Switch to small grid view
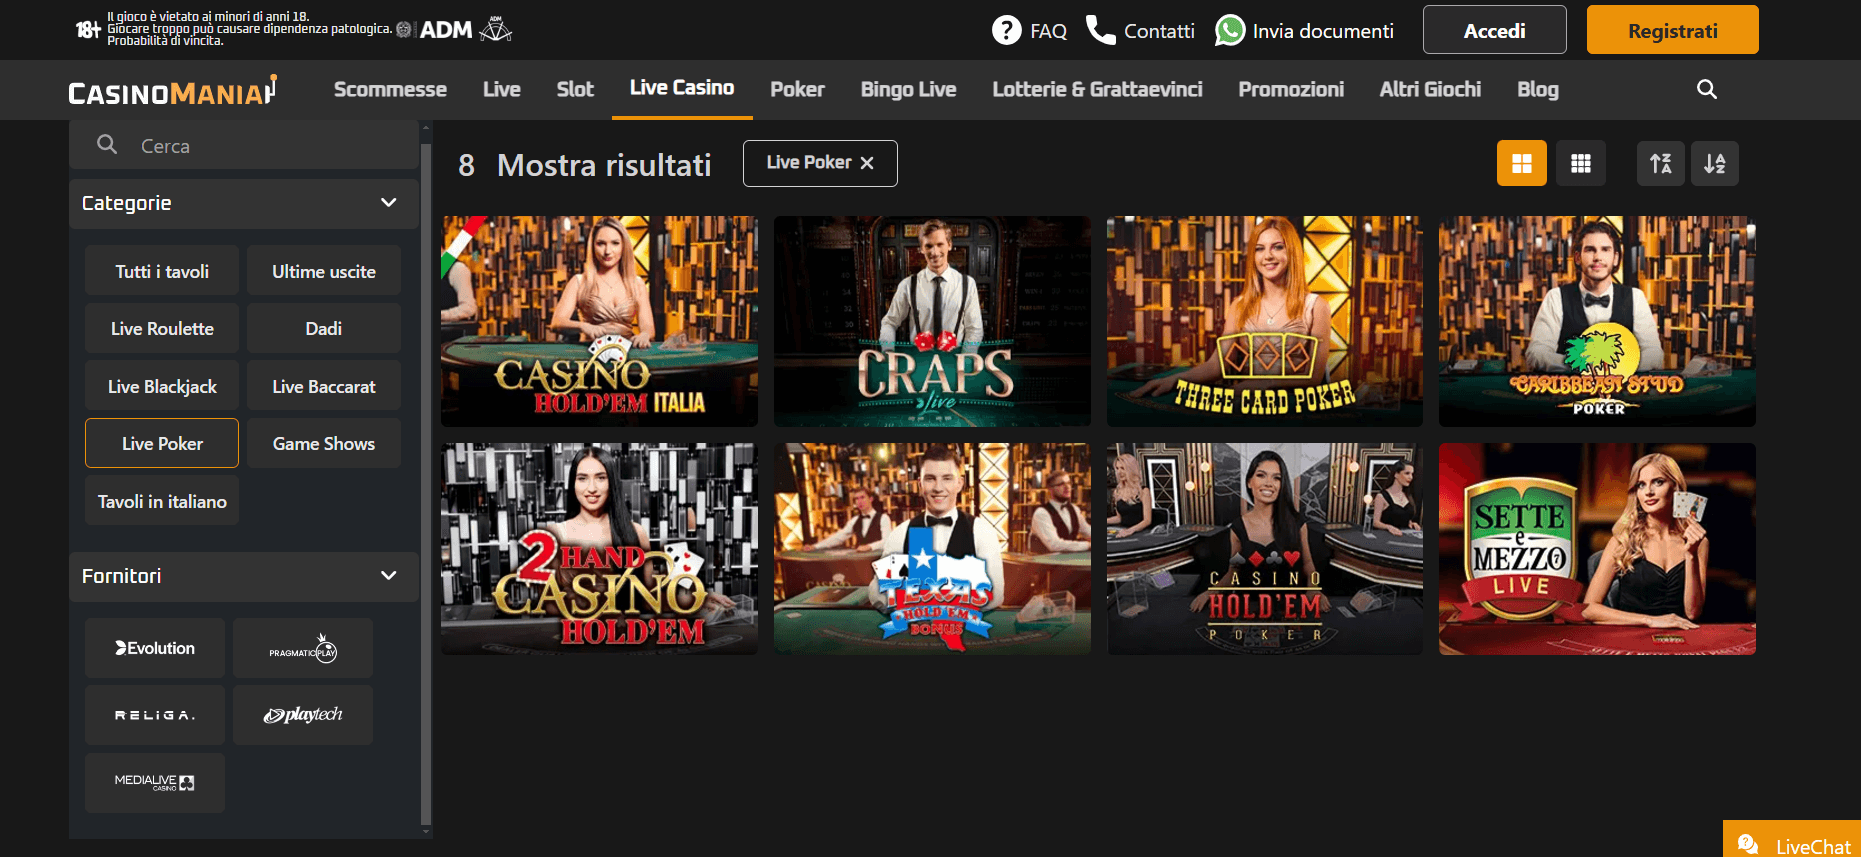This screenshot has height=857, width=1861. pos(1581,163)
